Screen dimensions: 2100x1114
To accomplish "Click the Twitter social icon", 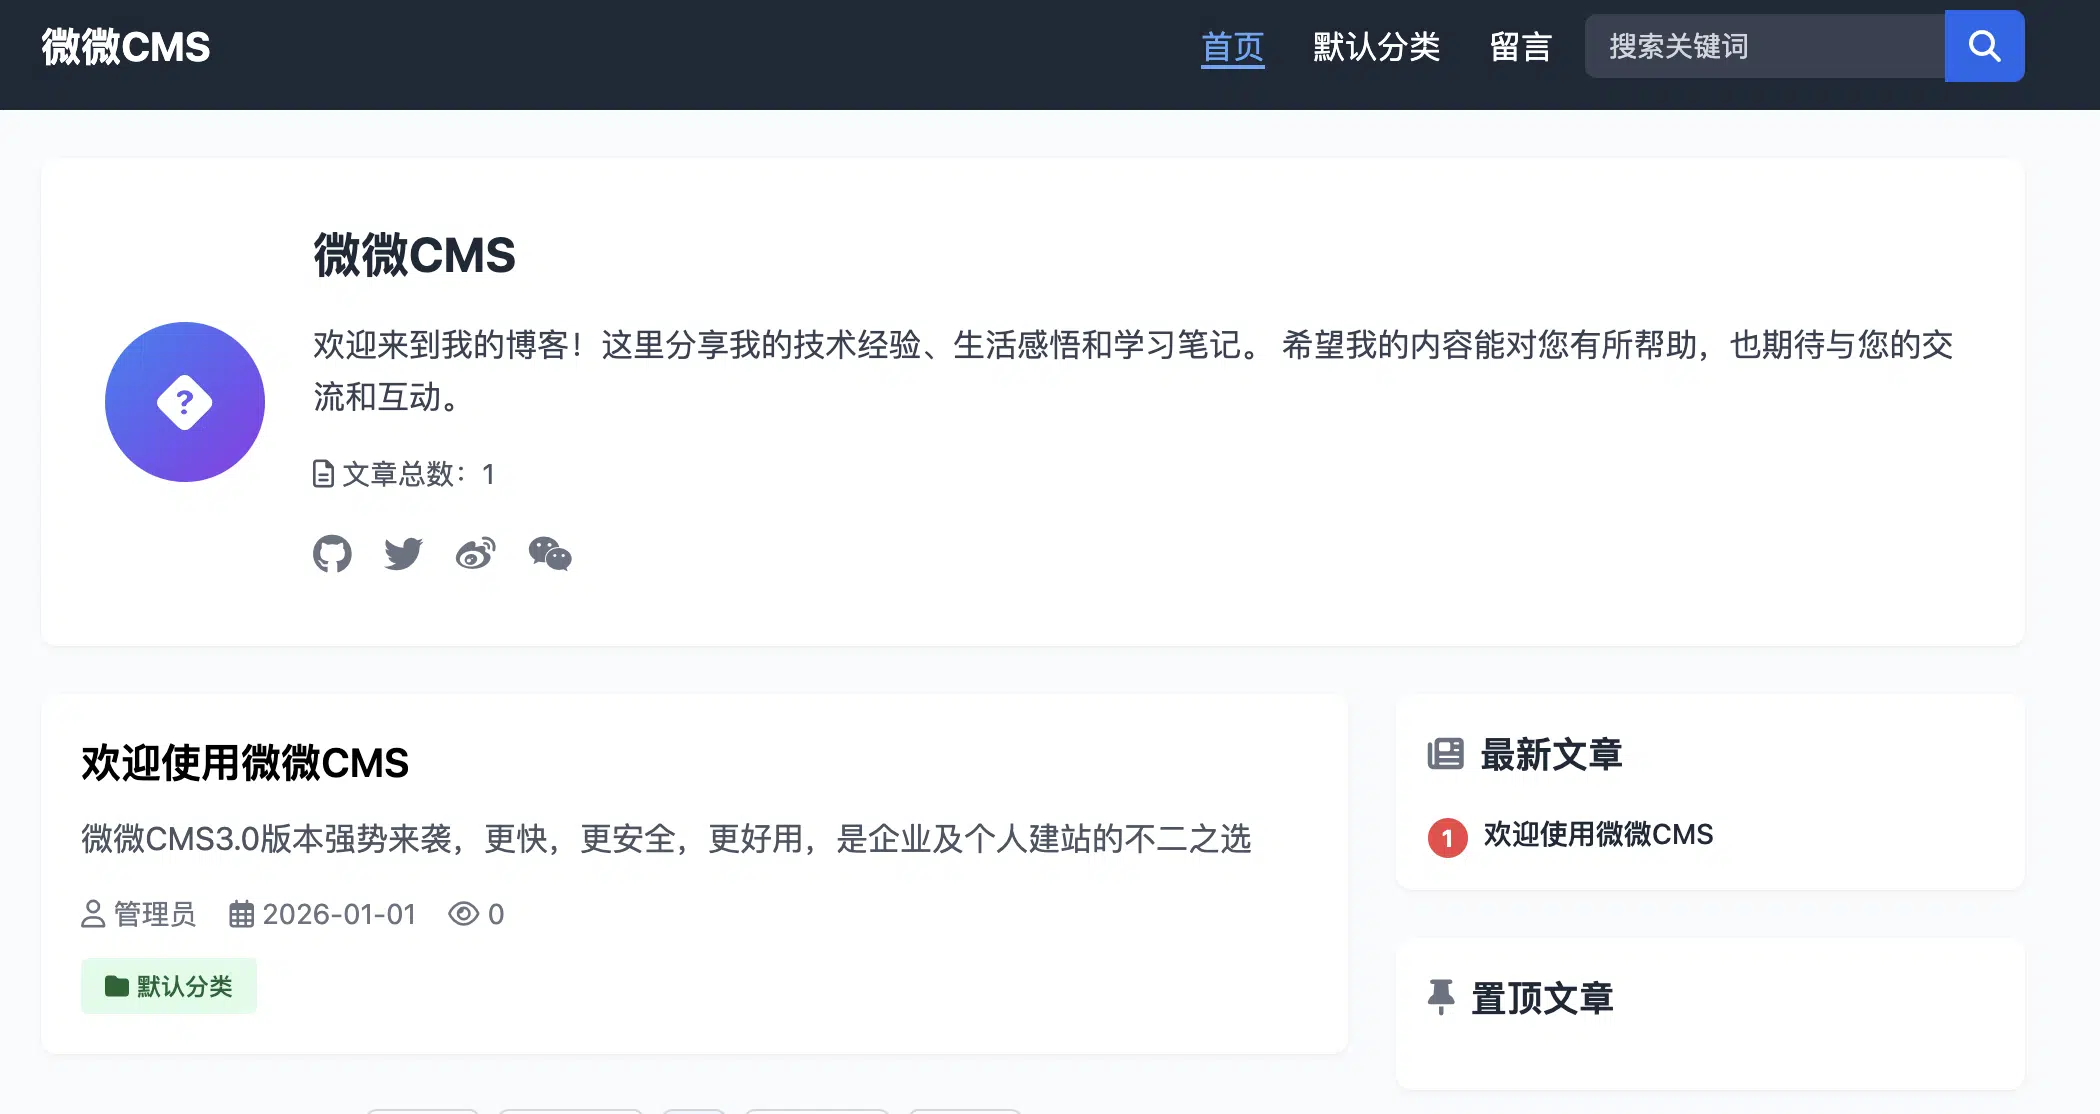I will pyautogui.click(x=403, y=554).
